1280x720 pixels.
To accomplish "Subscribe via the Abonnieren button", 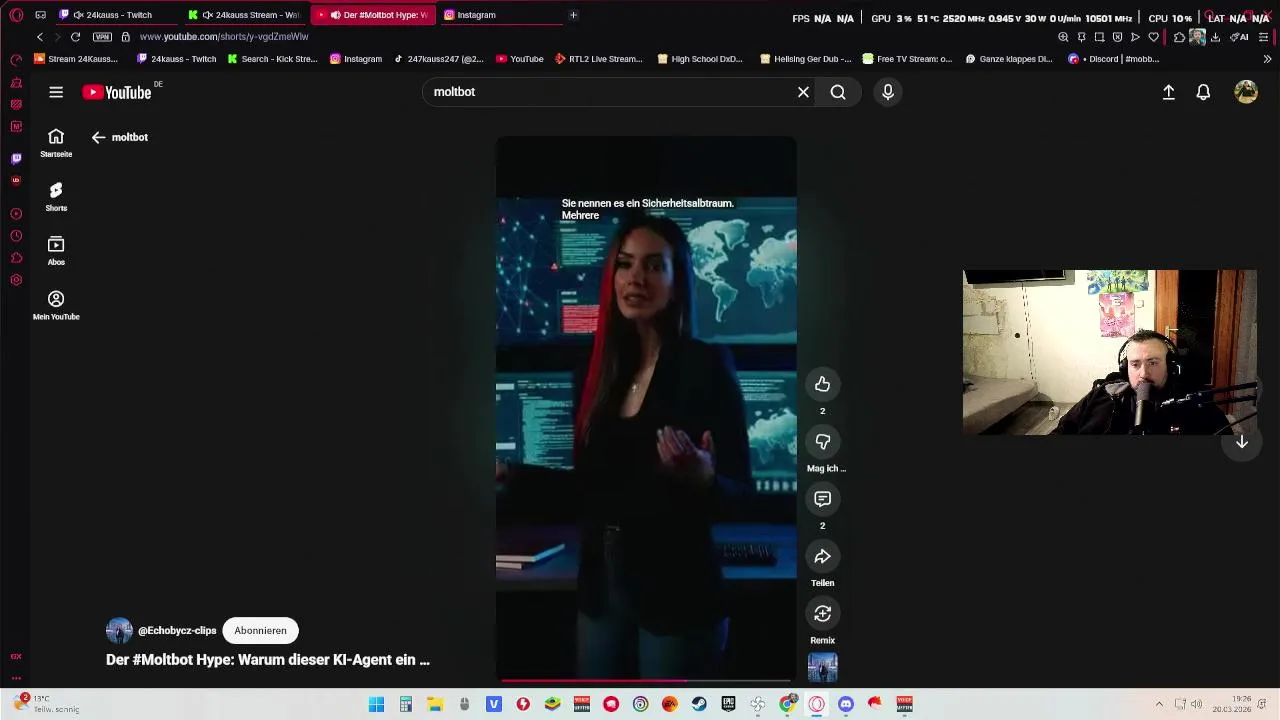I will (260, 630).
